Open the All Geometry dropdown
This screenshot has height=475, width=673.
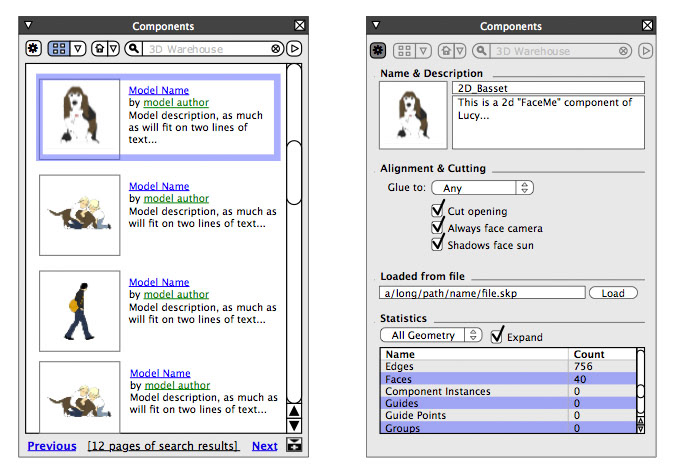[x=431, y=335]
